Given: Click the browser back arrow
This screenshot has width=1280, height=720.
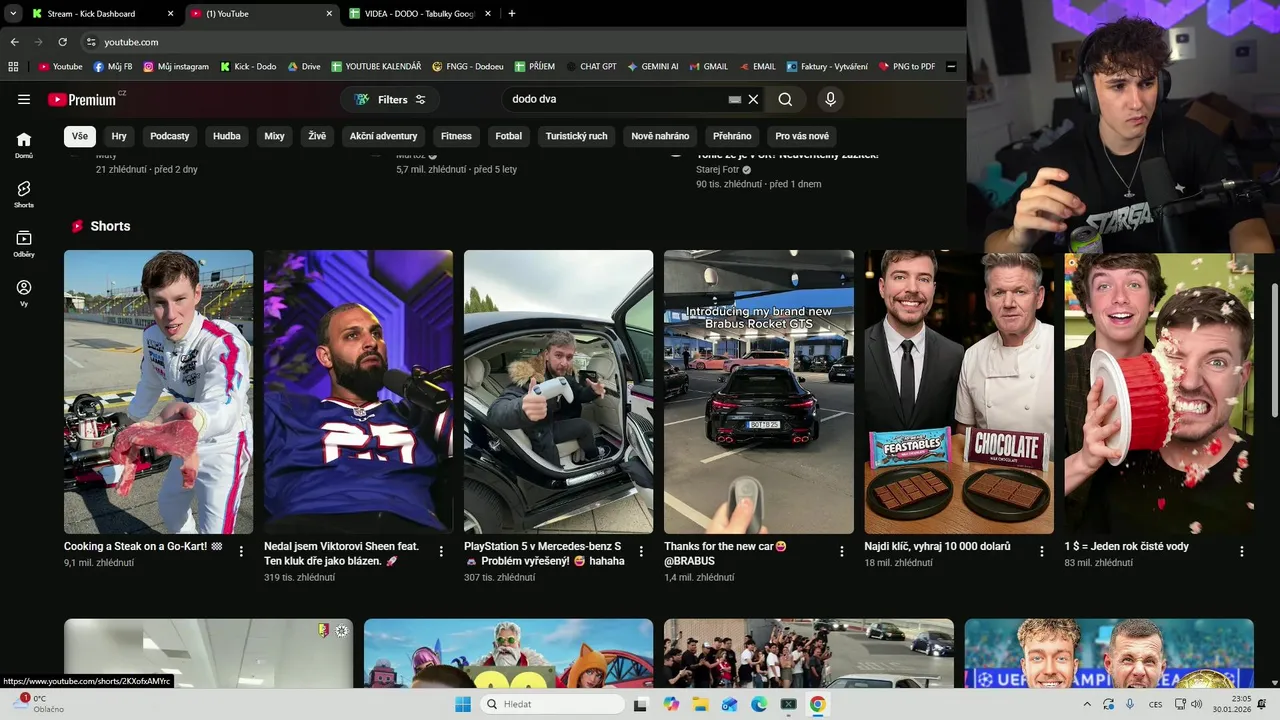Looking at the screenshot, I should point(14,42).
